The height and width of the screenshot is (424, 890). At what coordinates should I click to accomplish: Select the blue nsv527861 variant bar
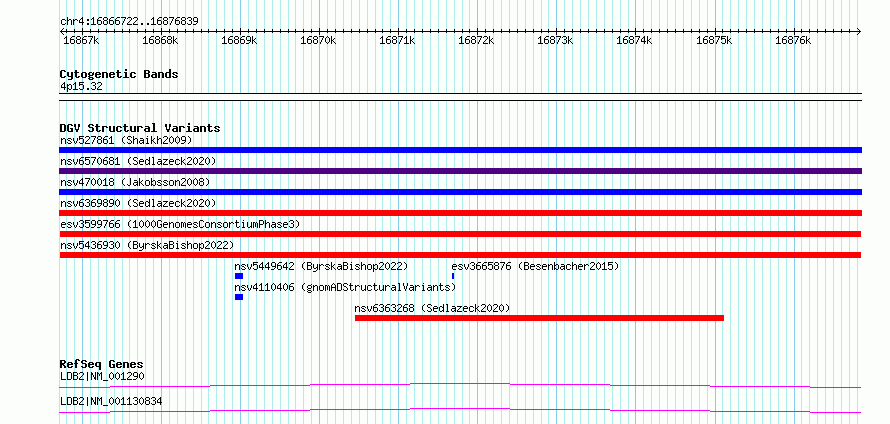coord(460,150)
